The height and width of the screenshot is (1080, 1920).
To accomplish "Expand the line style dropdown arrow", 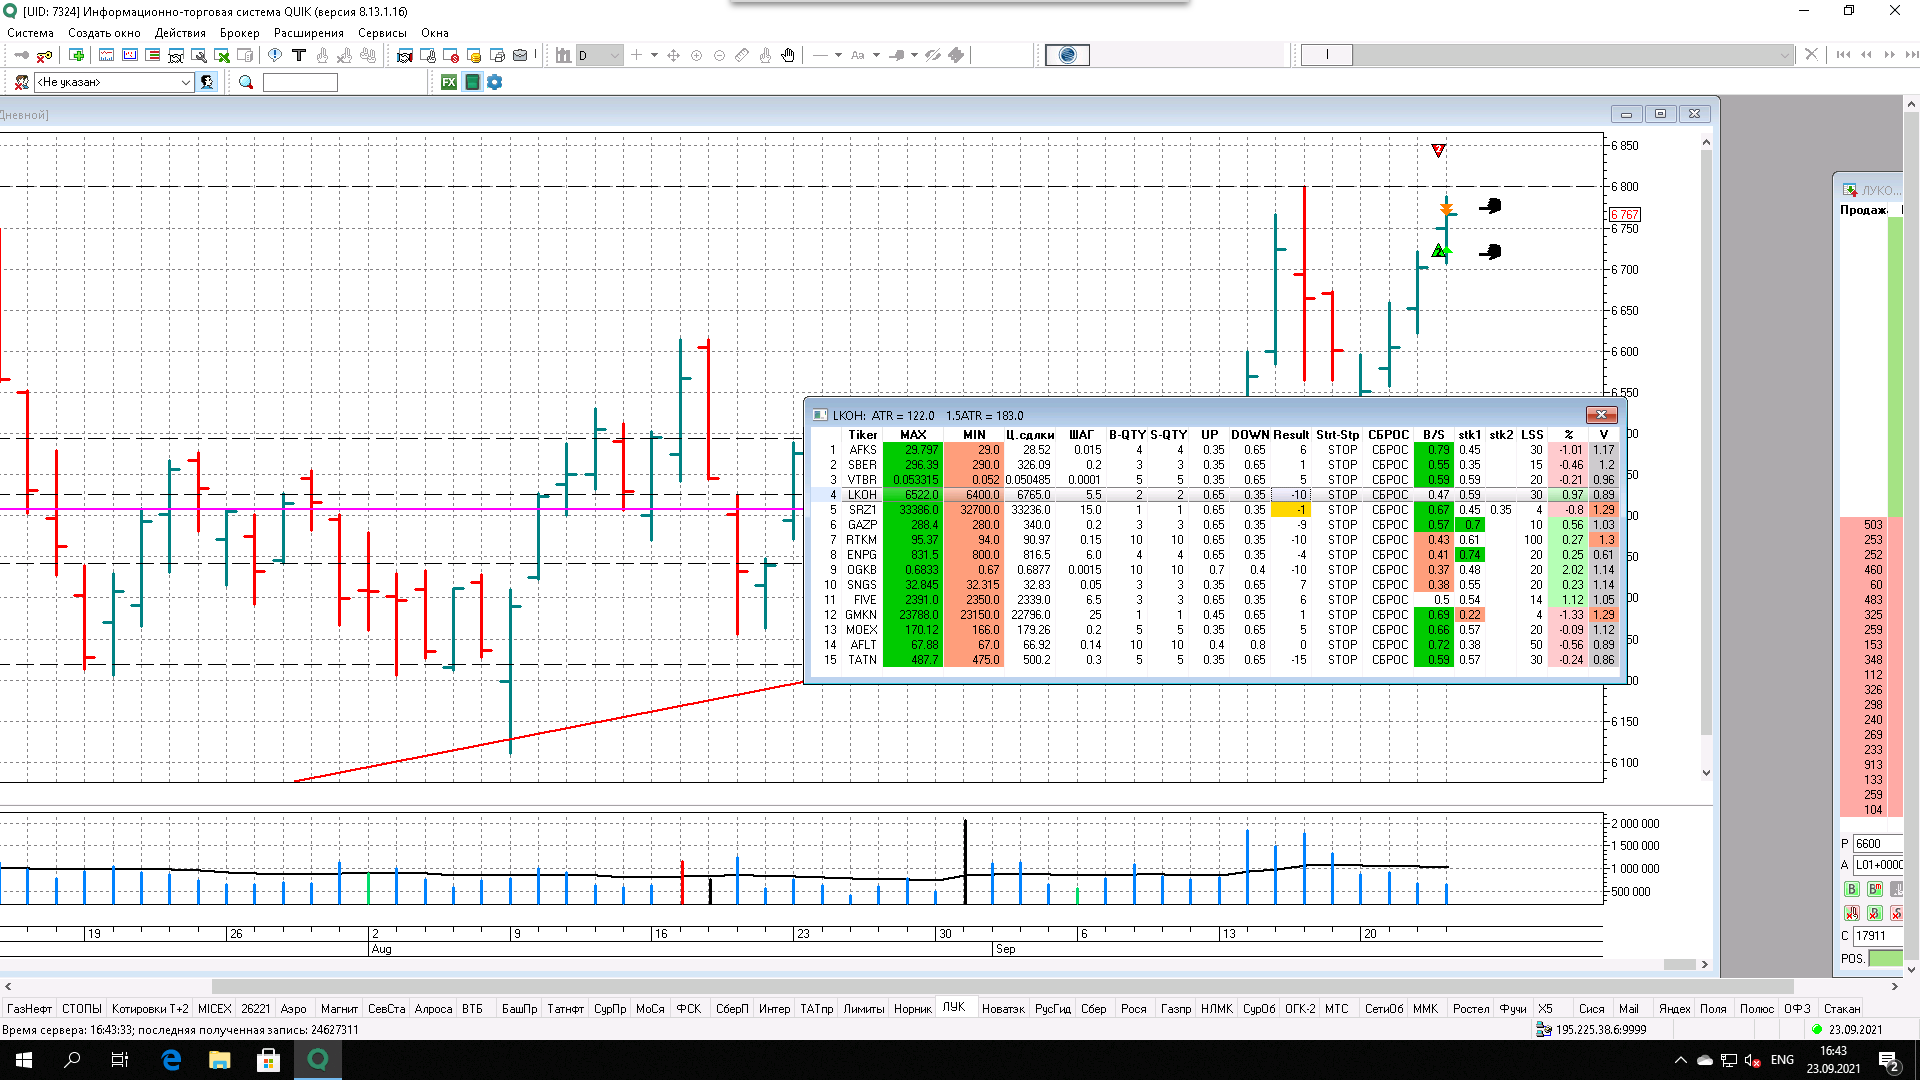I will tap(838, 55).
